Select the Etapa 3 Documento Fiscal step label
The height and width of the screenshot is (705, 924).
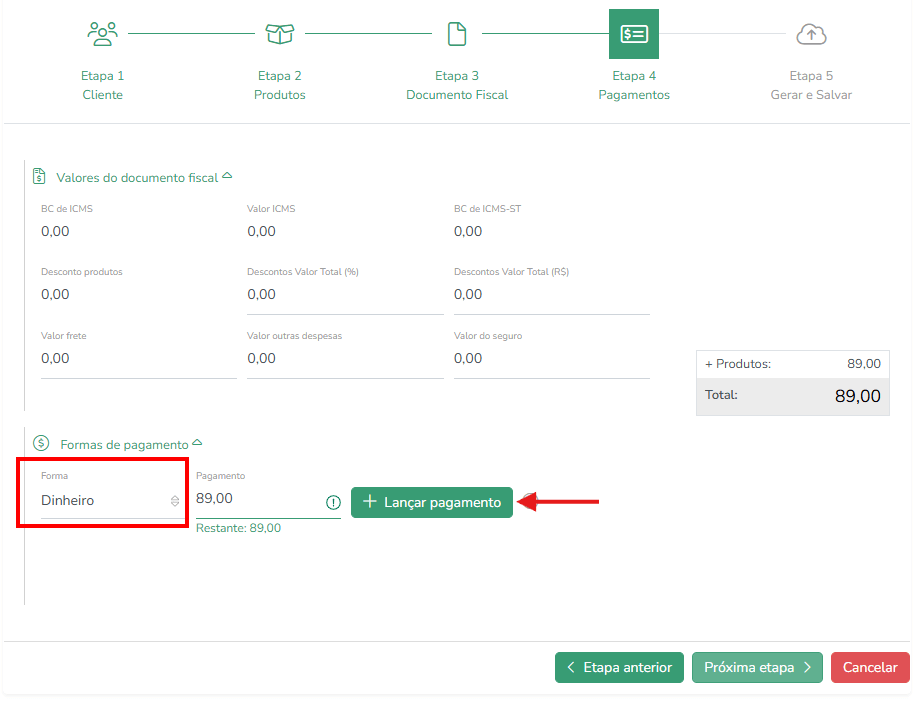[x=457, y=85]
